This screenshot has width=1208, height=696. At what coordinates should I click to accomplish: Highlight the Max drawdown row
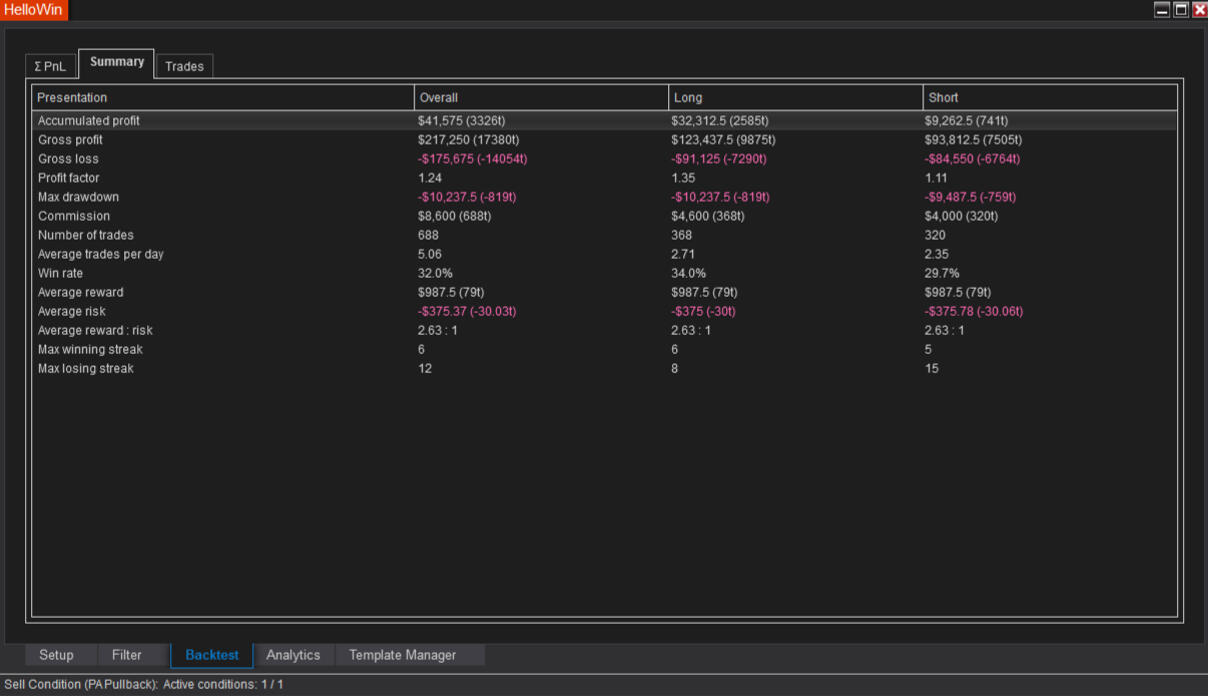(x=78, y=197)
